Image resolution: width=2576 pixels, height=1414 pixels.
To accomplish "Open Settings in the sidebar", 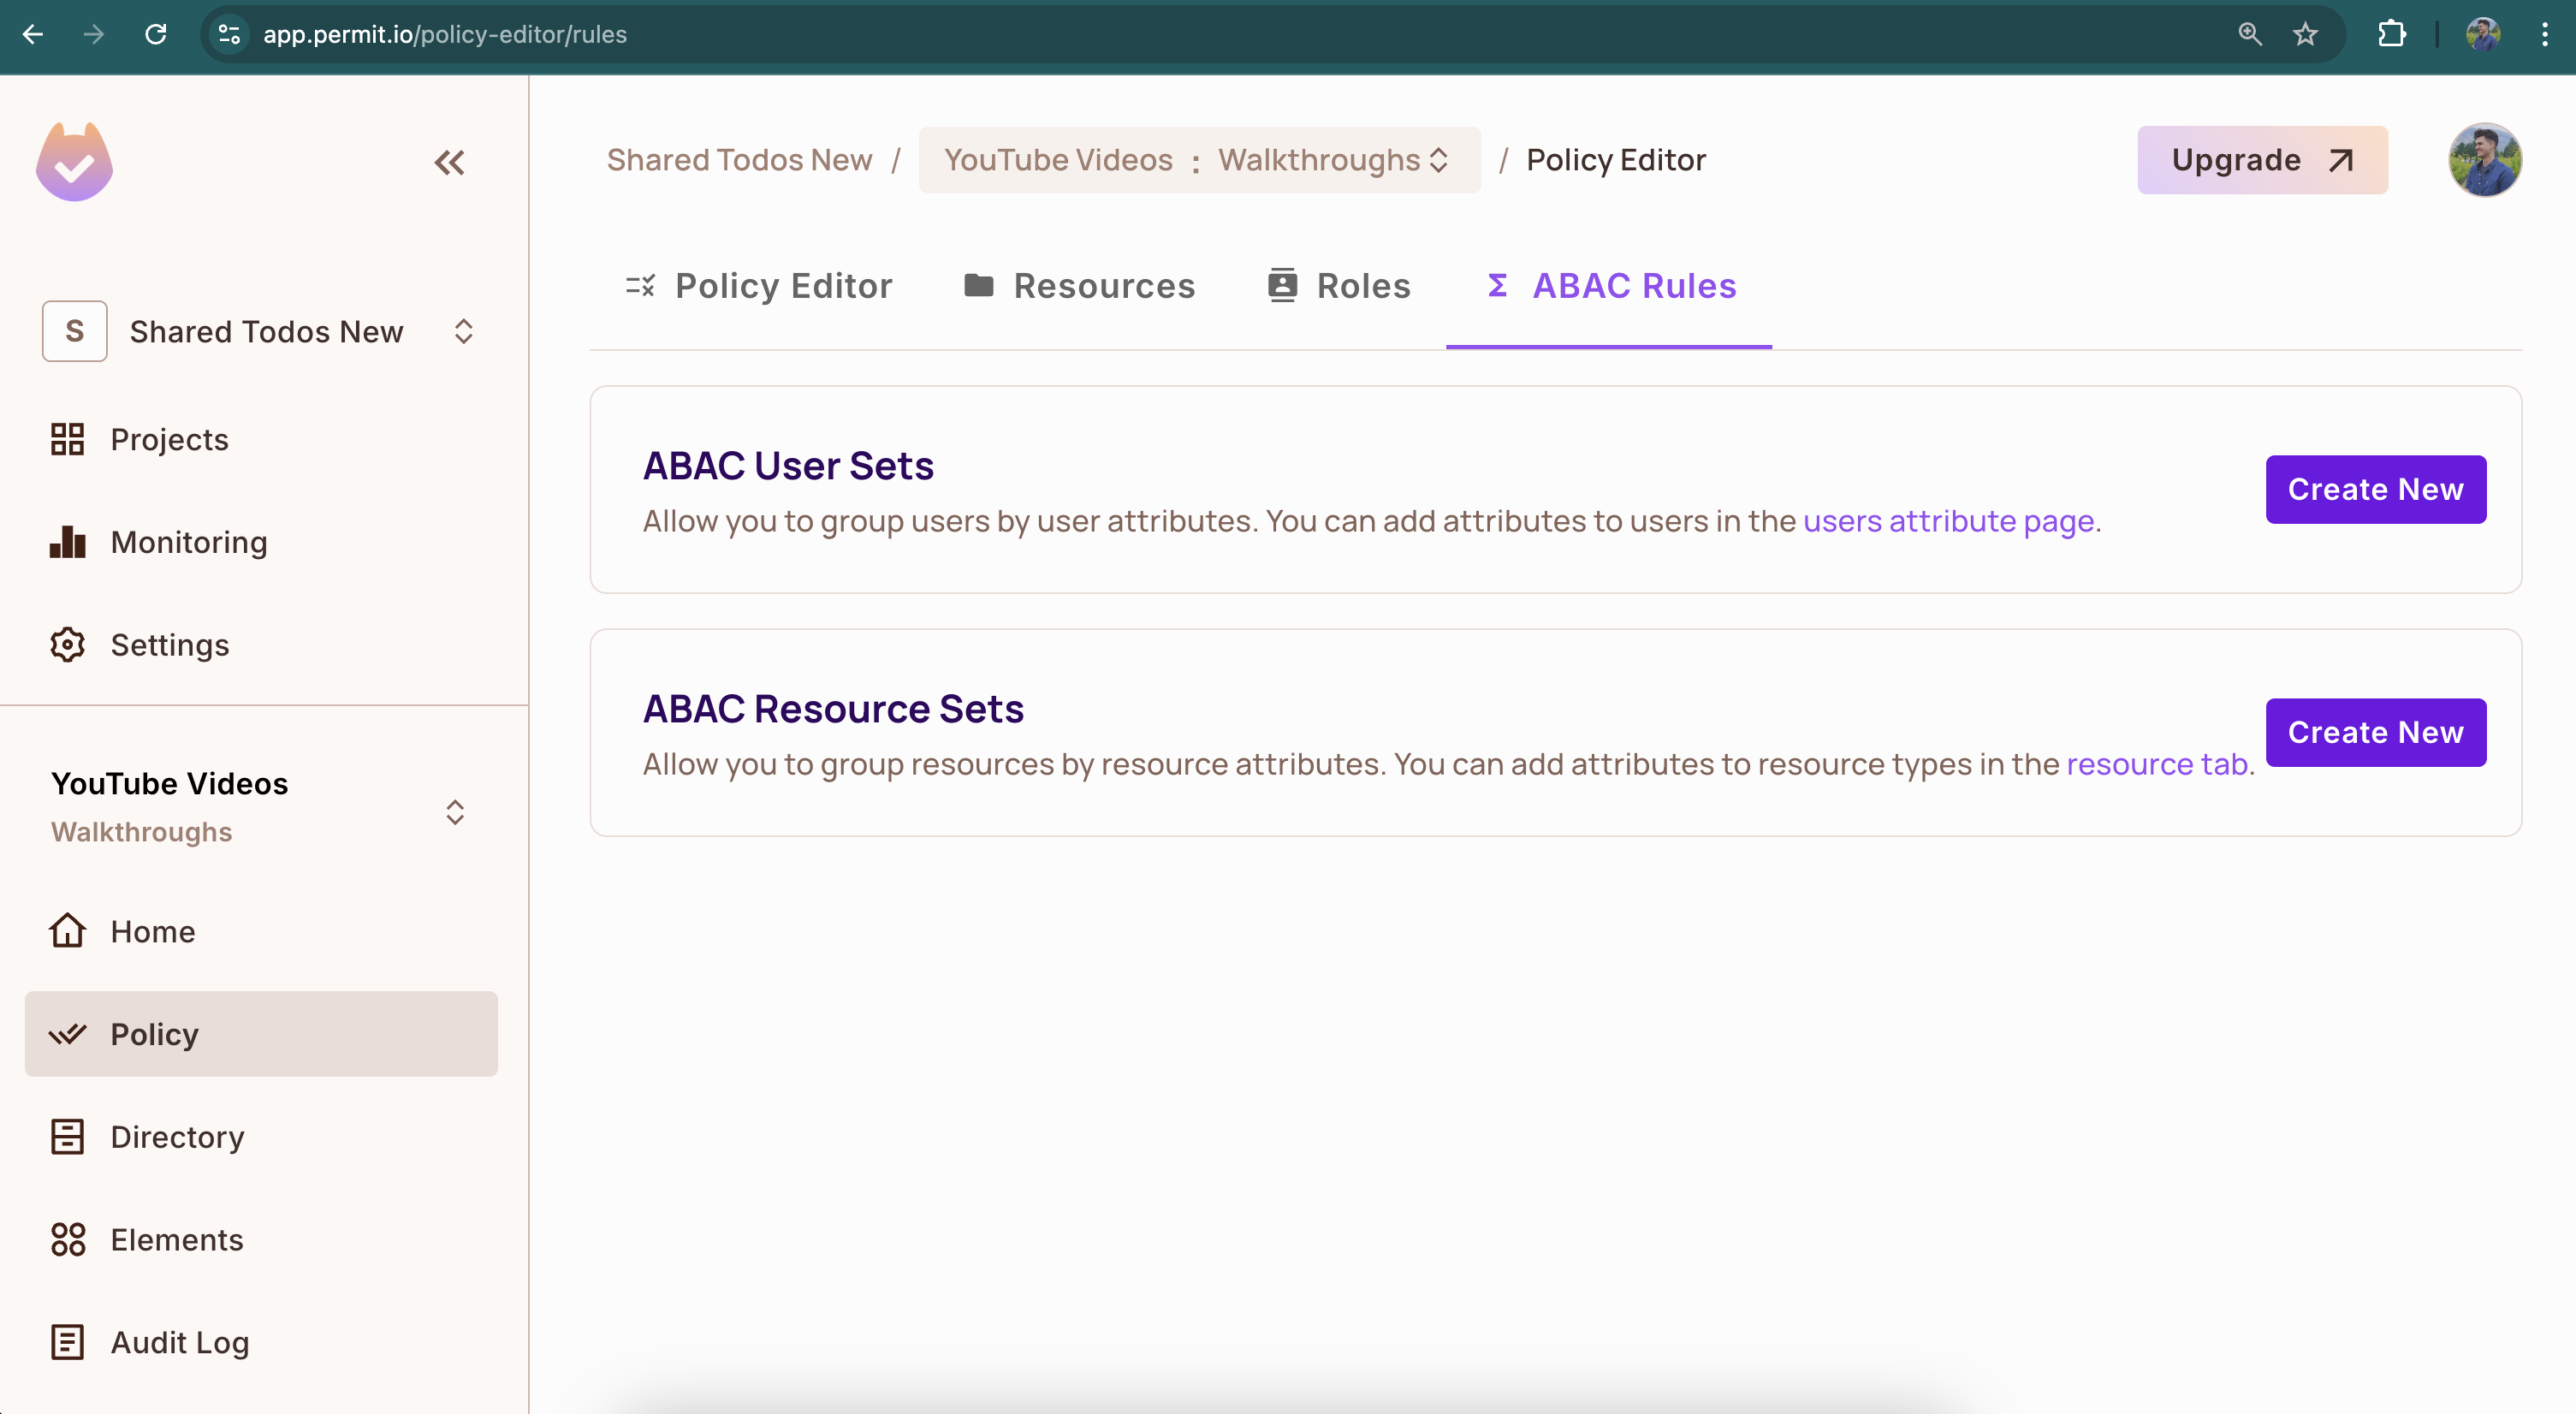I will 261,645.
